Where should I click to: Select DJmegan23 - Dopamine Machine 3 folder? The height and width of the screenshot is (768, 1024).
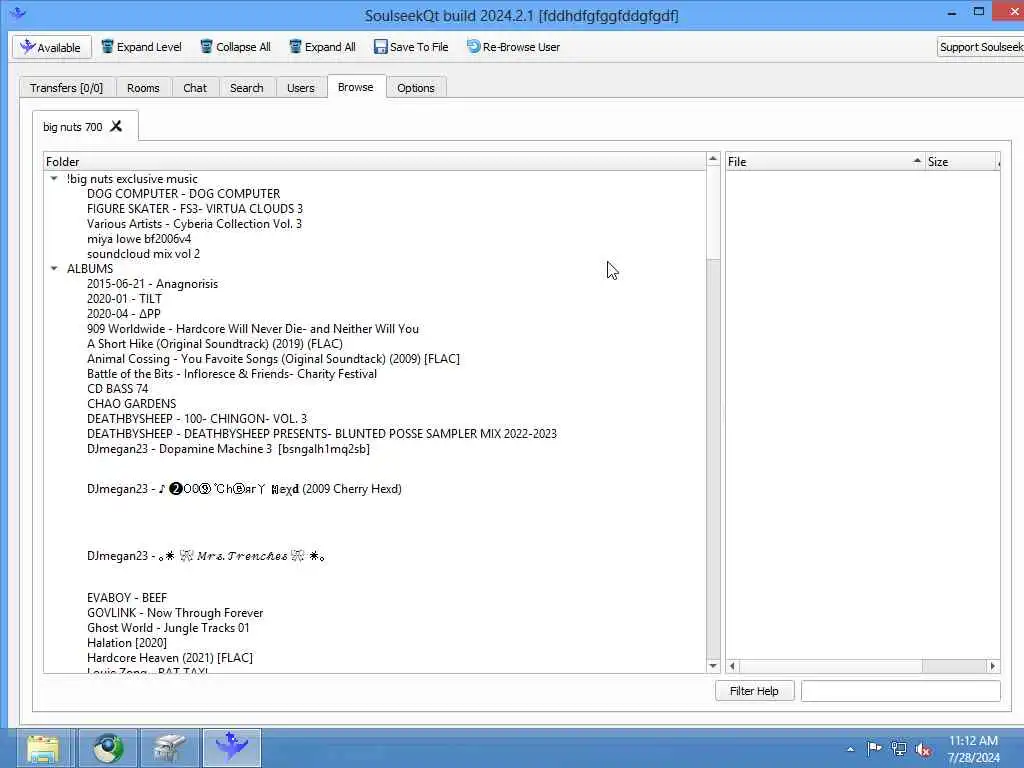tap(228, 449)
